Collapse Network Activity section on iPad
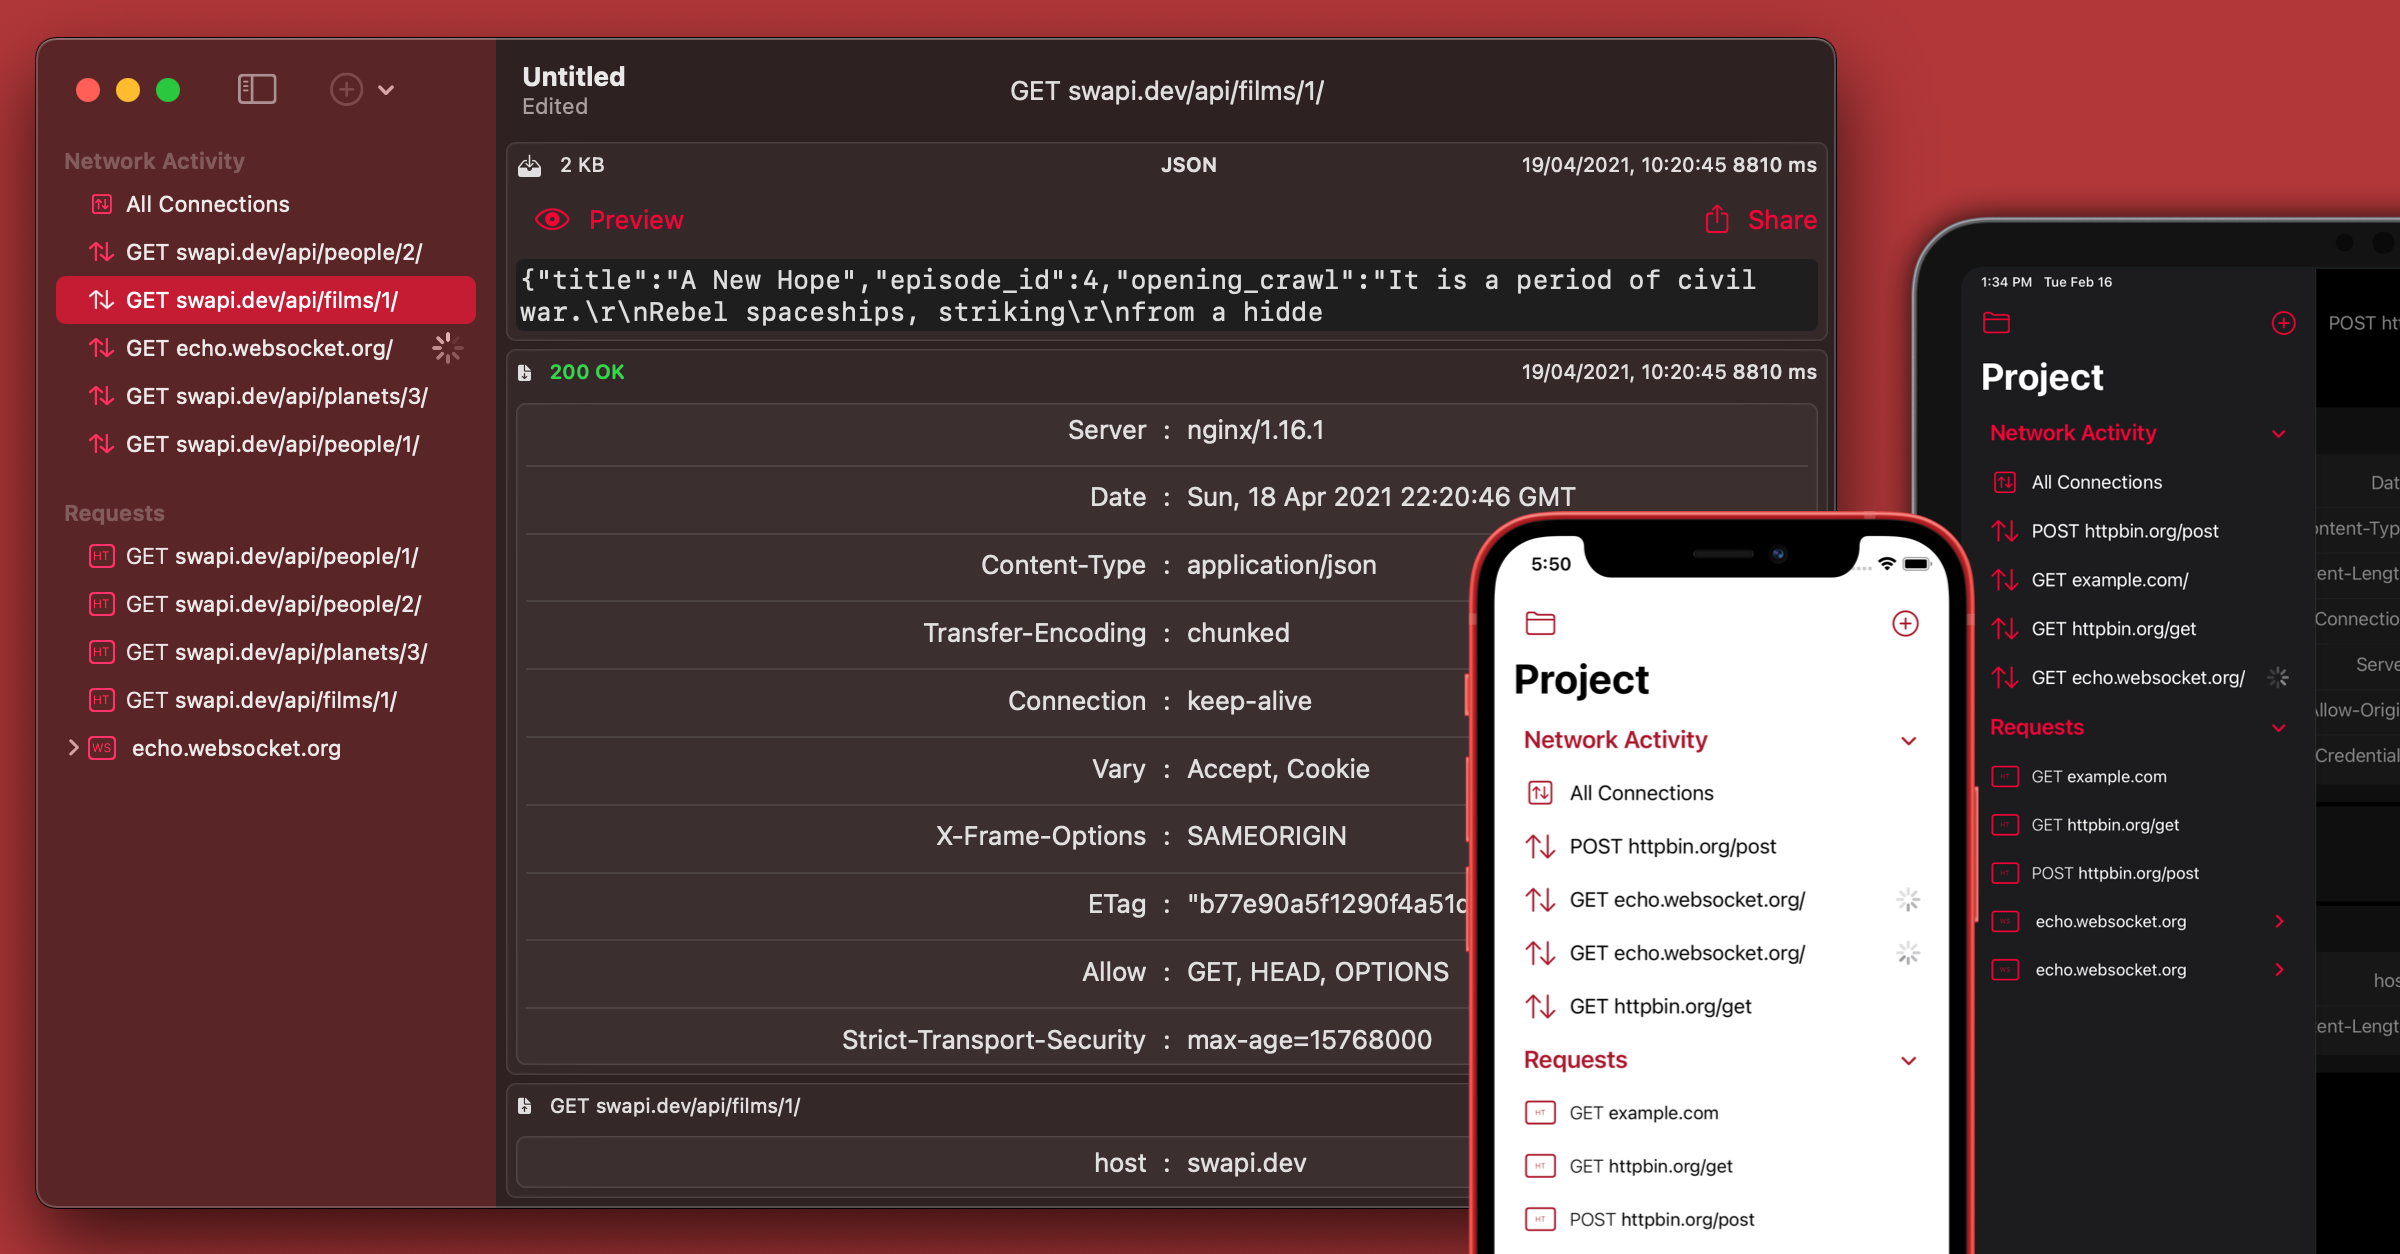The image size is (2400, 1254). pos(2279,434)
